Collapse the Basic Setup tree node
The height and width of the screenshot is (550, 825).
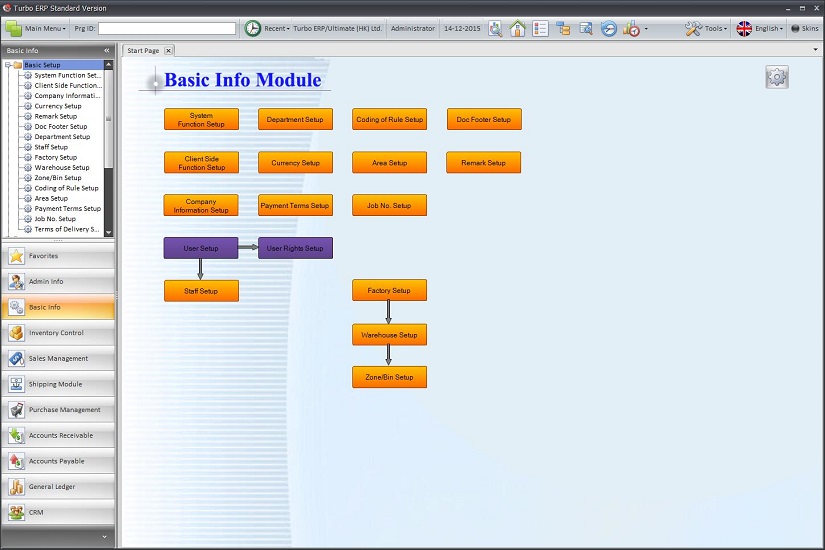8,65
